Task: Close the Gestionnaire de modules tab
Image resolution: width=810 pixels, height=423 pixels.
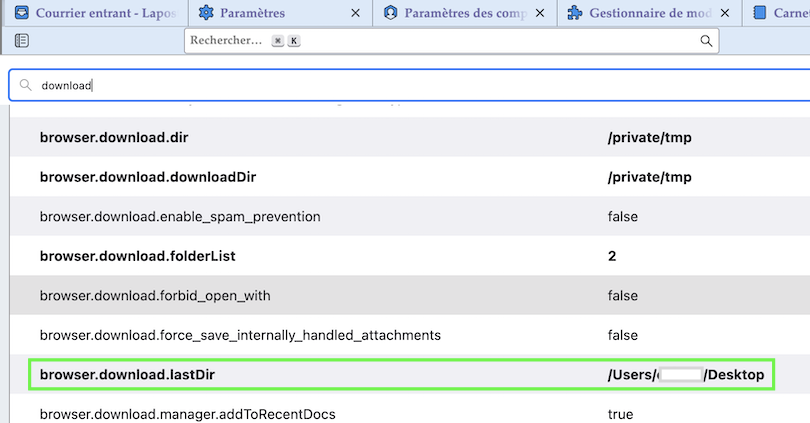Action: (x=725, y=13)
